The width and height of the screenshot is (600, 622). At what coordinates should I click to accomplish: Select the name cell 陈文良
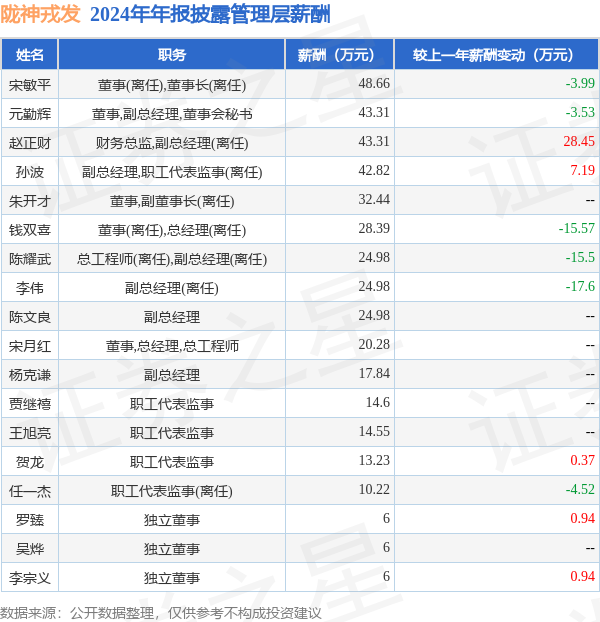(30, 317)
